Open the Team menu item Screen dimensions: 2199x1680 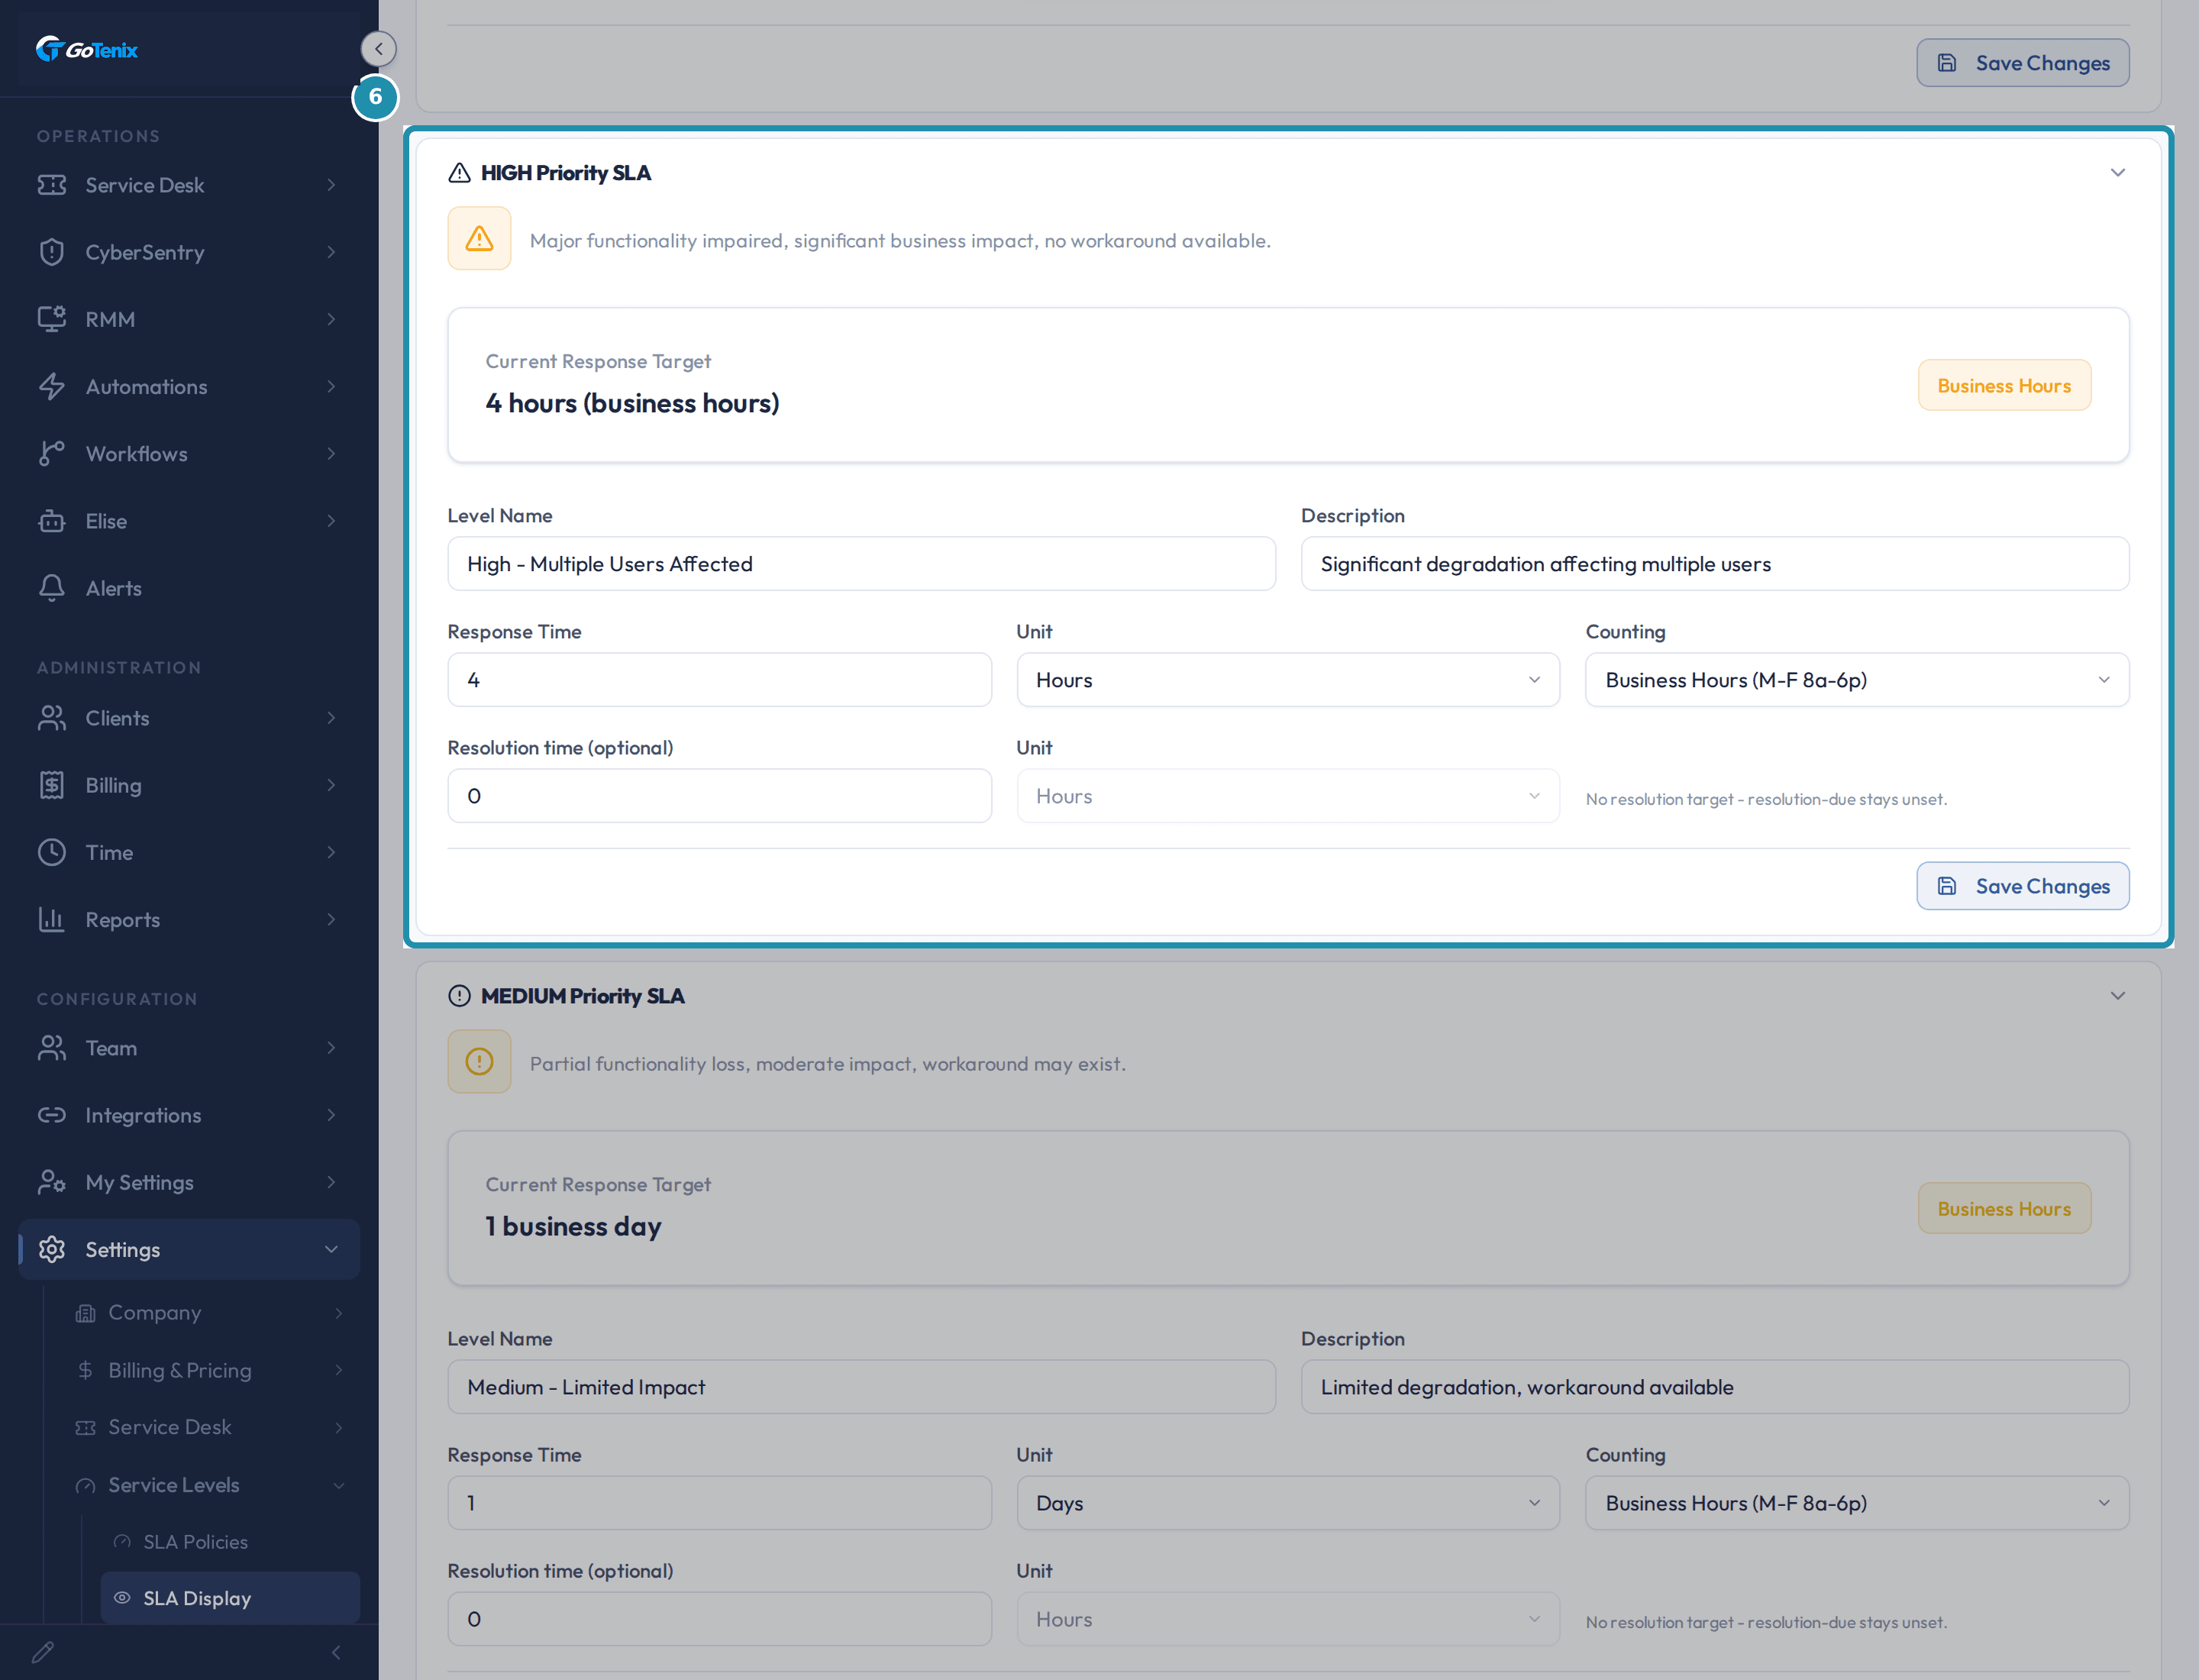coord(189,1048)
